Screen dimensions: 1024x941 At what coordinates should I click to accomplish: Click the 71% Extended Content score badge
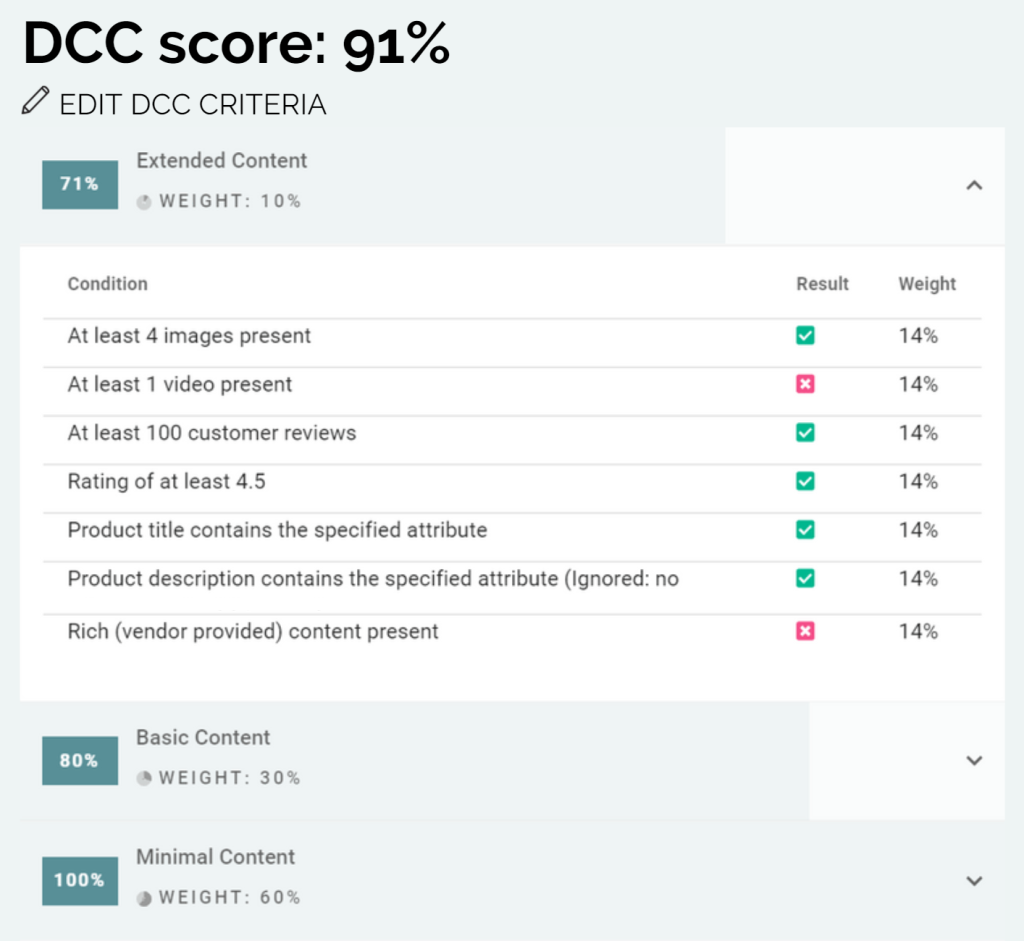[79, 184]
